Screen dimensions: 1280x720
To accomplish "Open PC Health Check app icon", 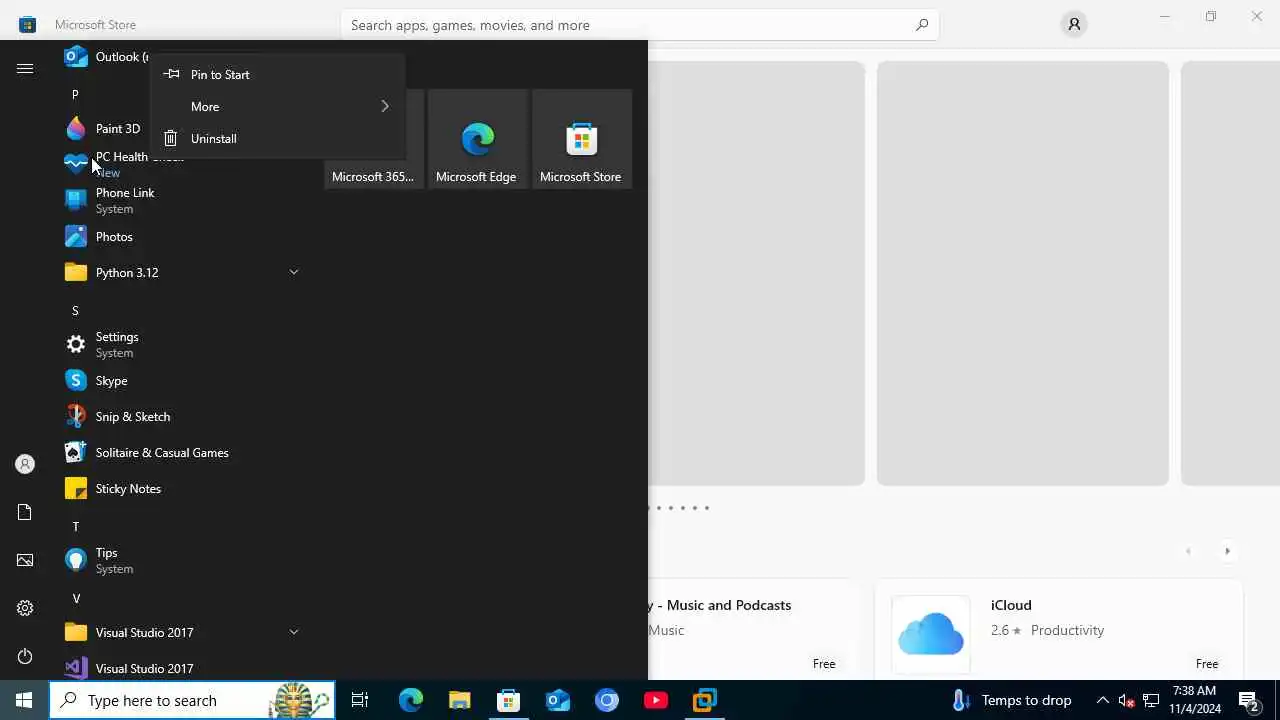I will [76, 164].
